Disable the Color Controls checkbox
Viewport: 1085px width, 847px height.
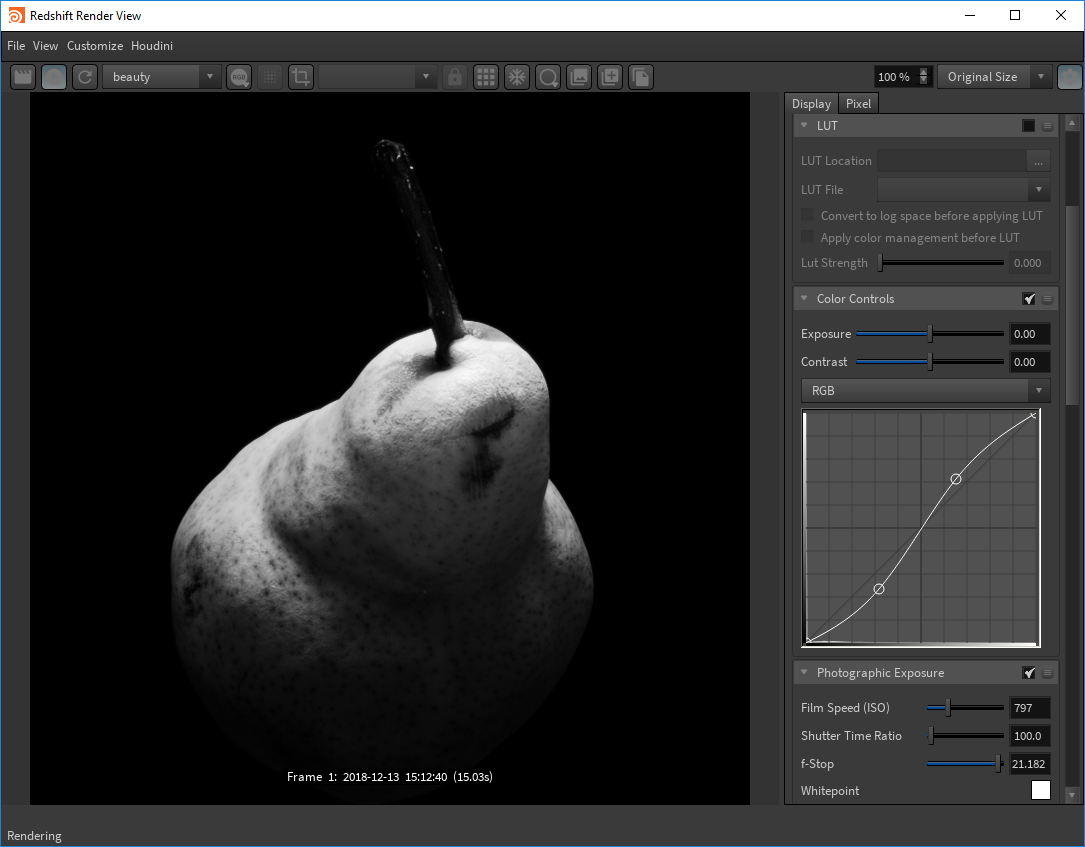1029,299
